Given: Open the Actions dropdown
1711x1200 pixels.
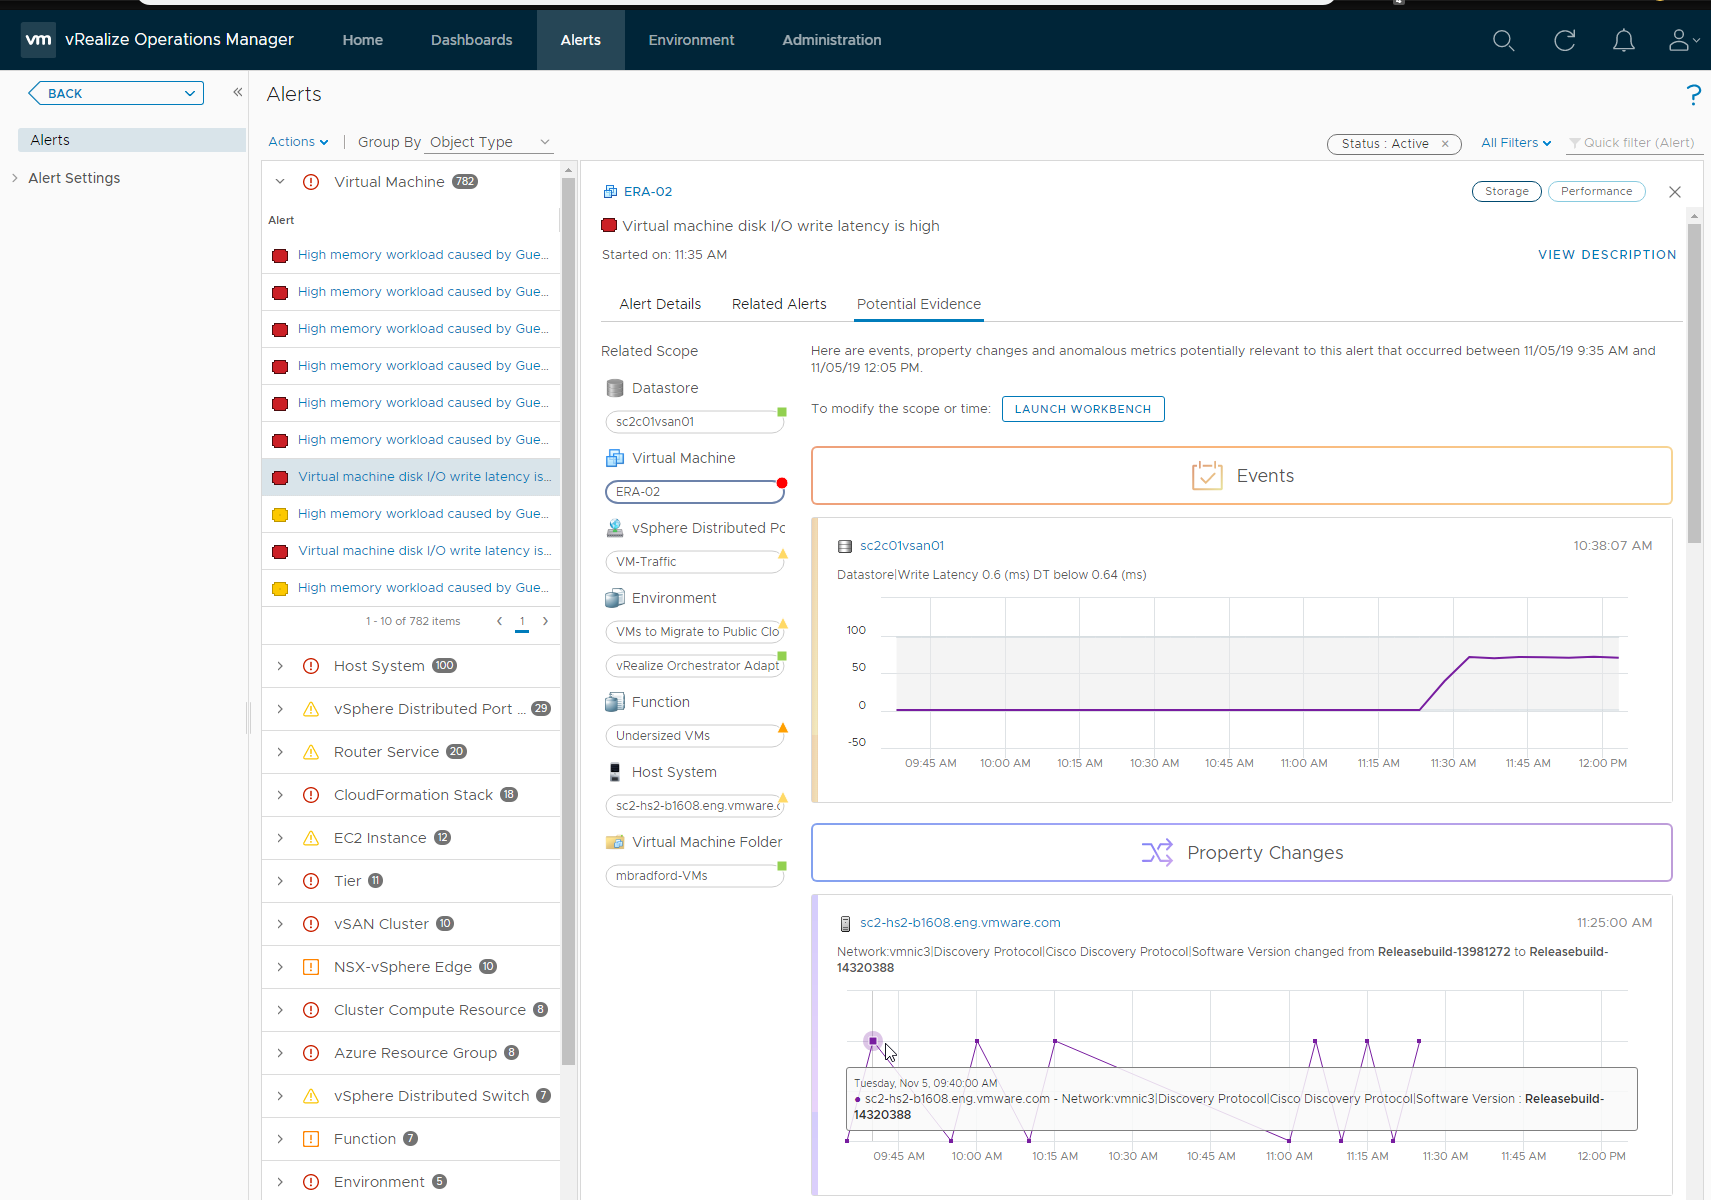Looking at the screenshot, I should click(298, 142).
